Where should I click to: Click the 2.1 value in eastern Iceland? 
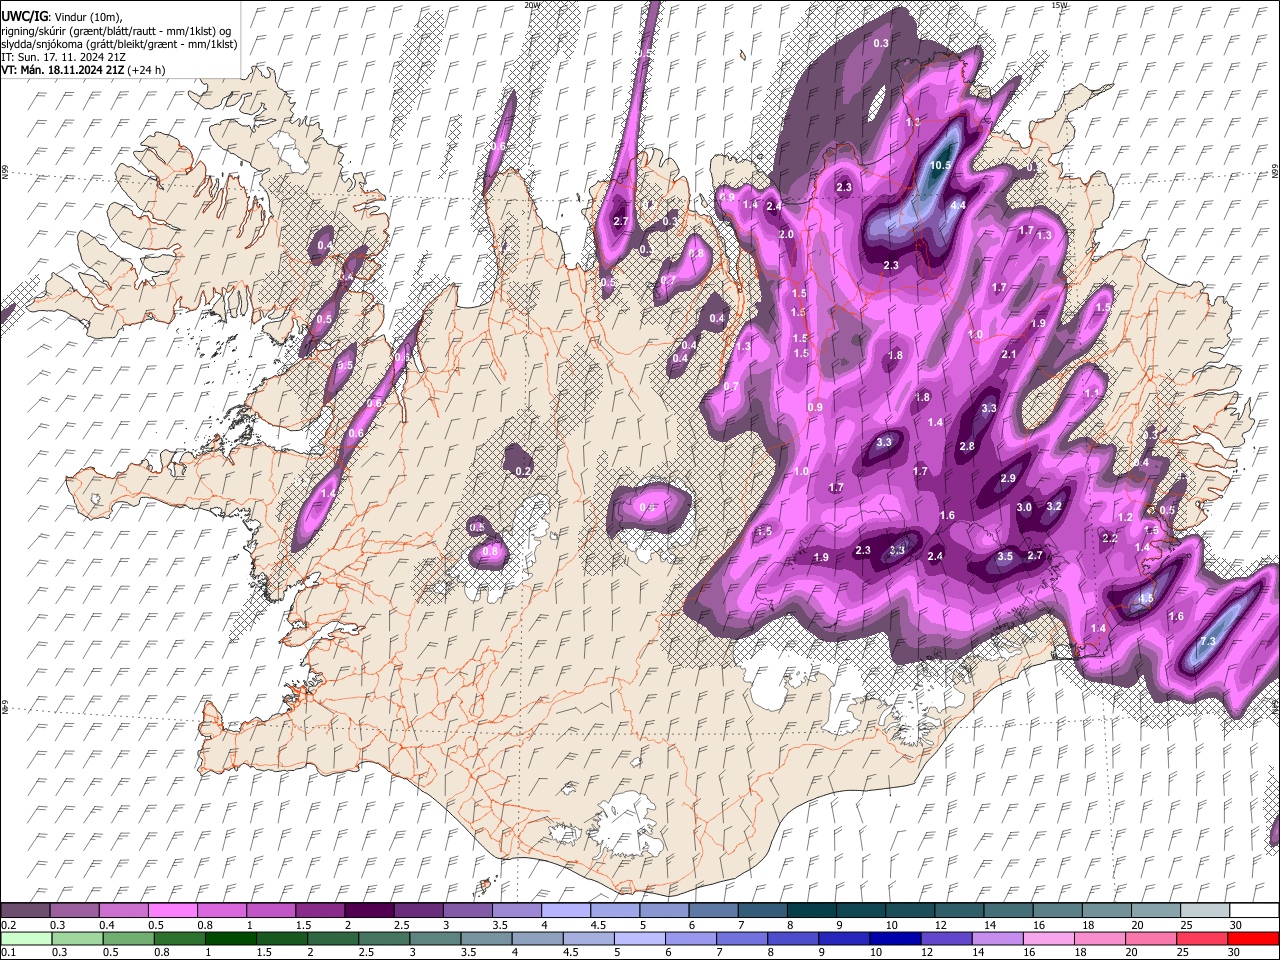point(1008,354)
